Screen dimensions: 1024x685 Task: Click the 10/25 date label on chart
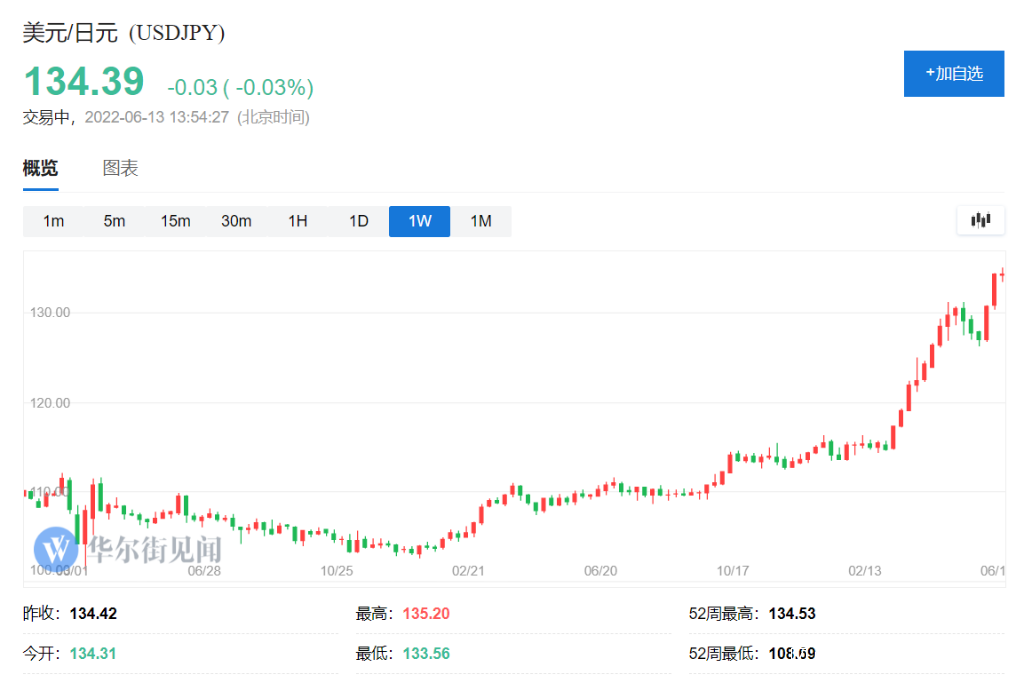[x=336, y=571]
